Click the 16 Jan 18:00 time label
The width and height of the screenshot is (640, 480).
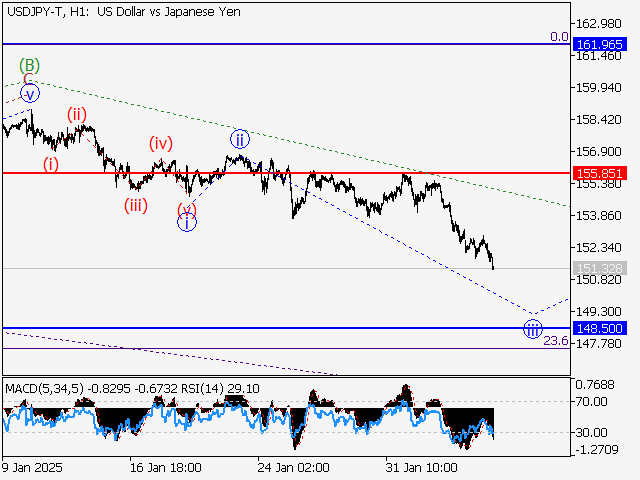[166, 466]
